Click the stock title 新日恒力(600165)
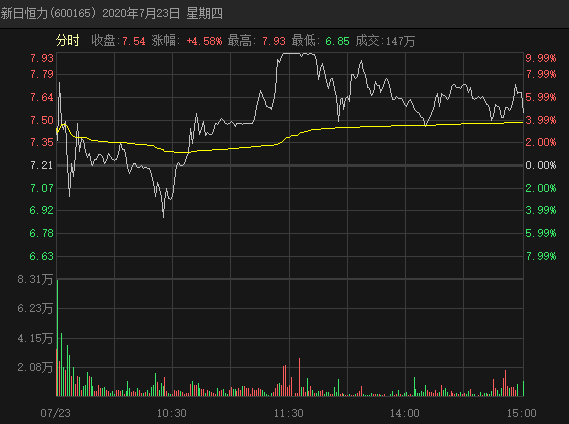This screenshot has height=424, width=569. 49,13
